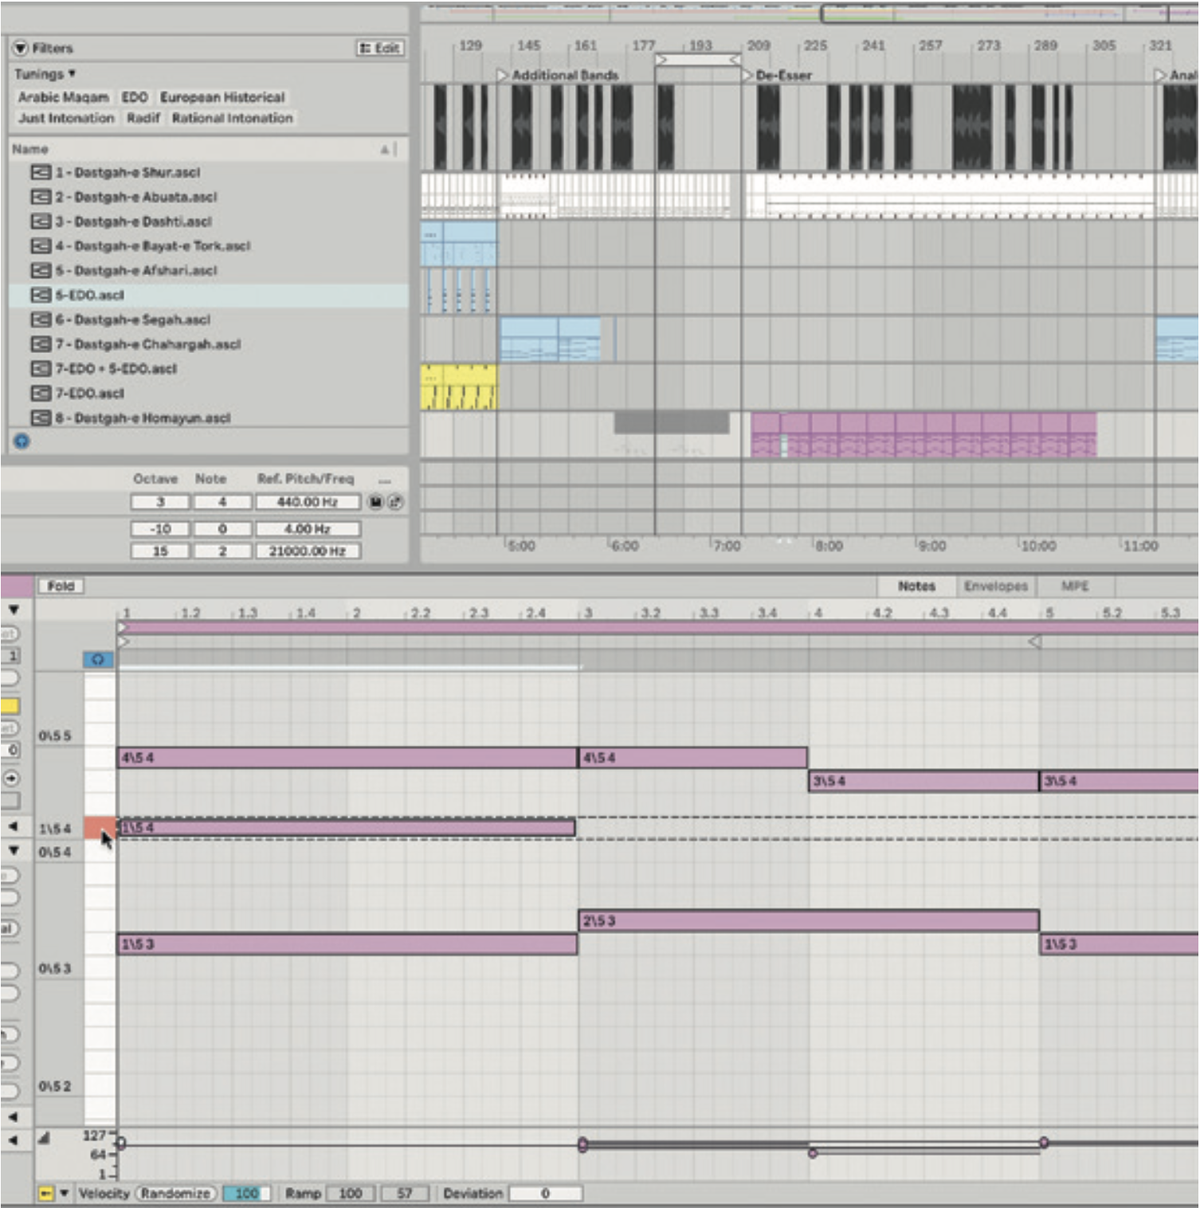Switch to the MPE tab
This screenshot has height=1208, width=1200.
[x=1075, y=587]
